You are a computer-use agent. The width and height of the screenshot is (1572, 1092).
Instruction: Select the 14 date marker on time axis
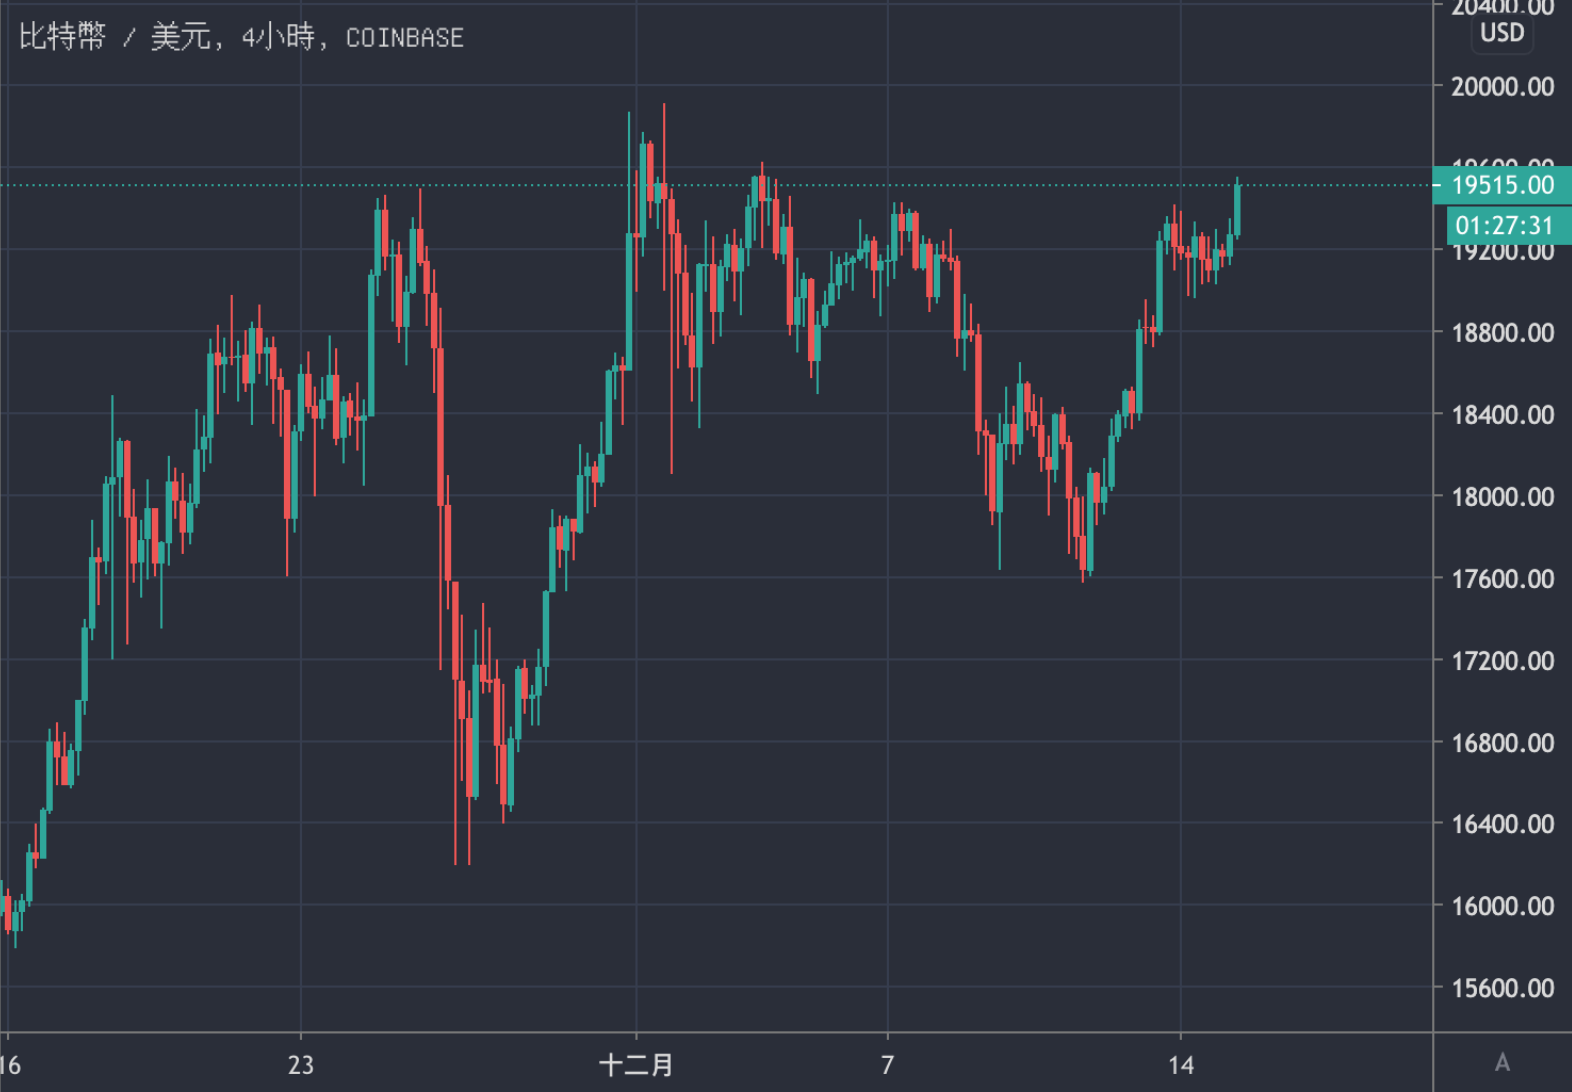1181,1064
